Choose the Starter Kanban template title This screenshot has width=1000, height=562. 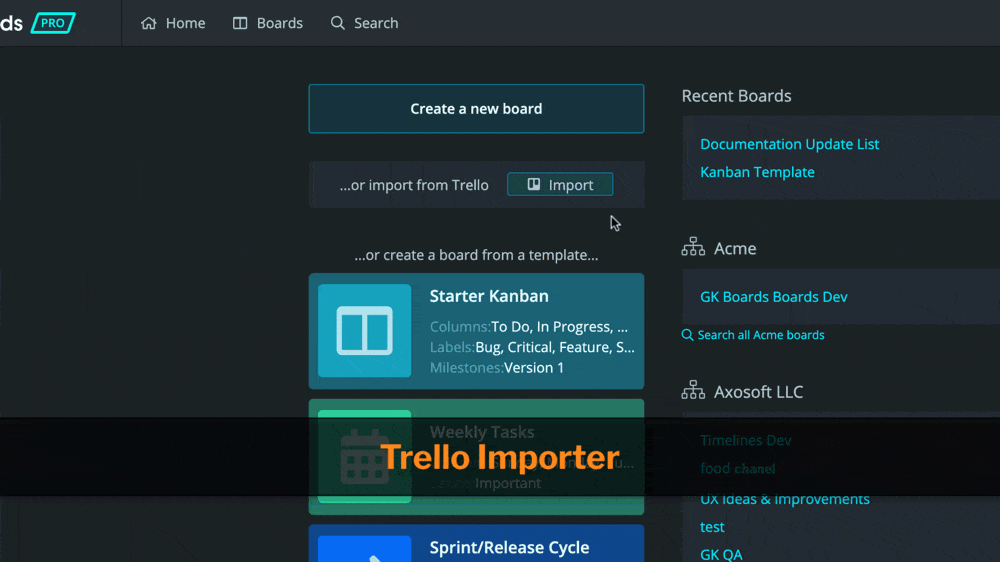[x=489, y=296]
